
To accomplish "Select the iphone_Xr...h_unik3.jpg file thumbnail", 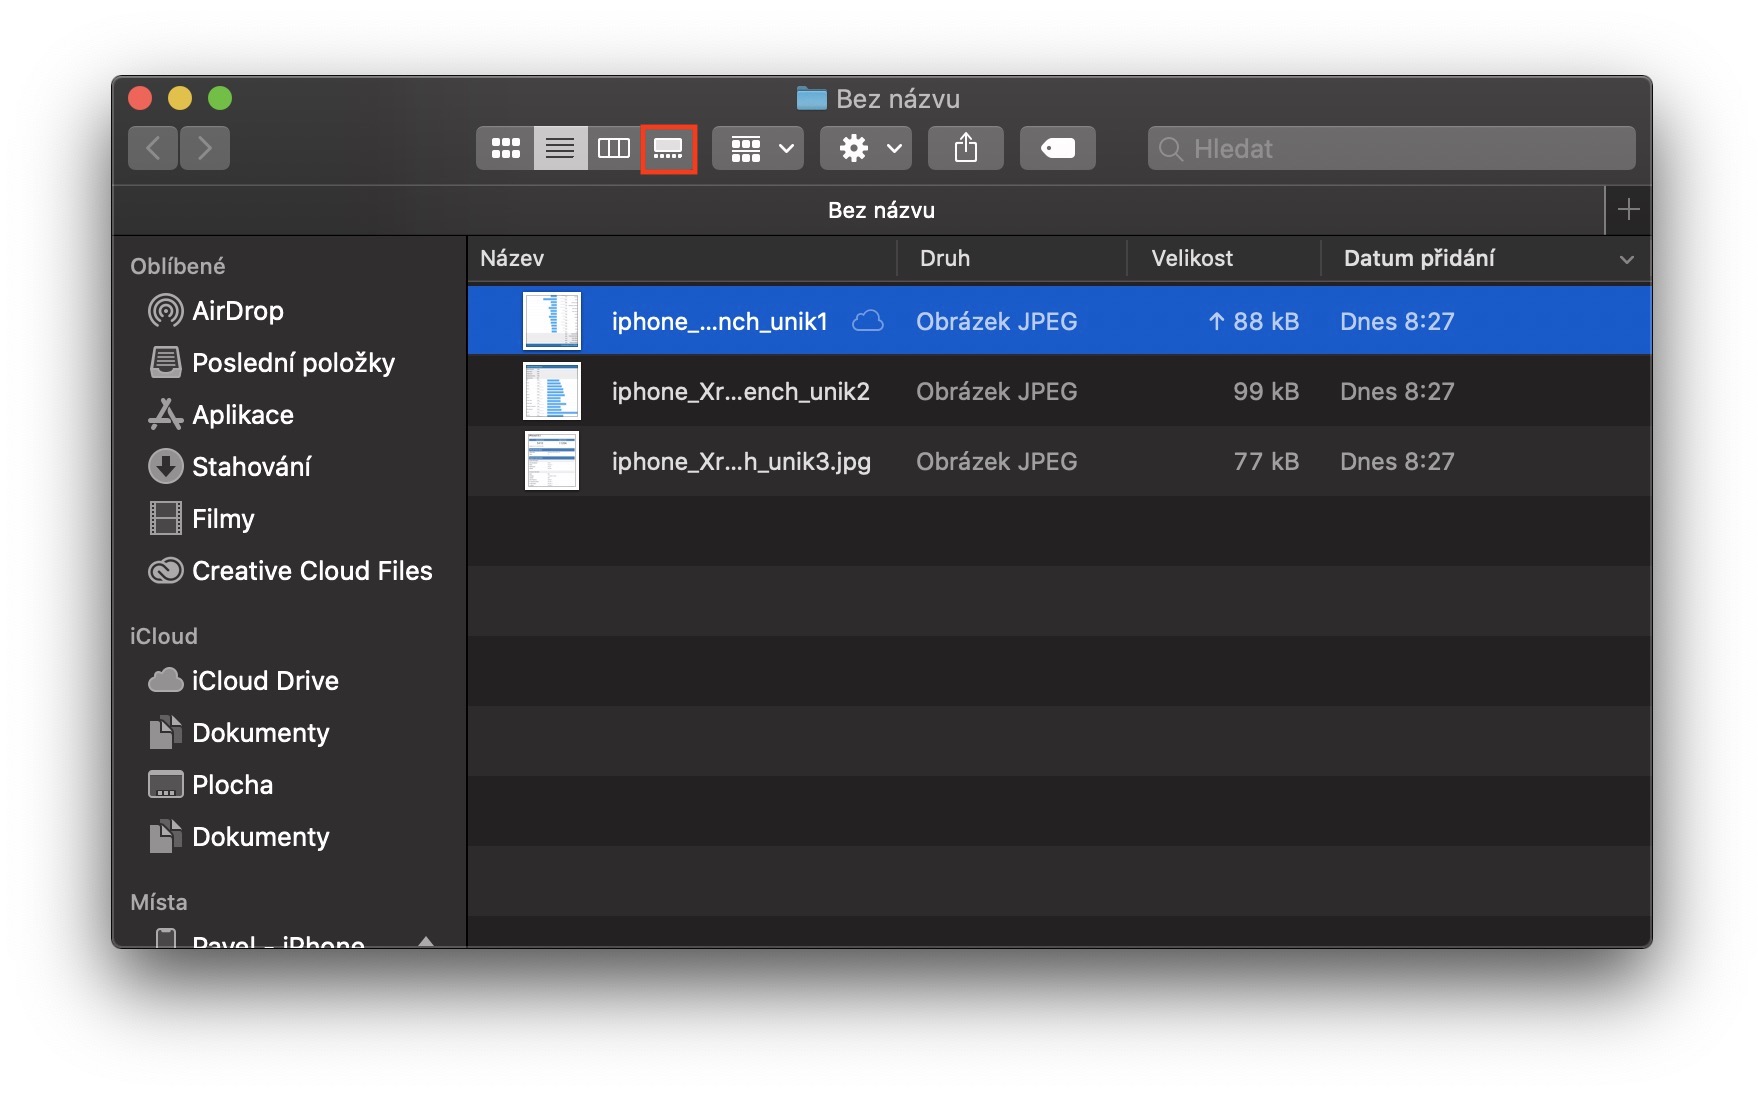I will 552,461.
